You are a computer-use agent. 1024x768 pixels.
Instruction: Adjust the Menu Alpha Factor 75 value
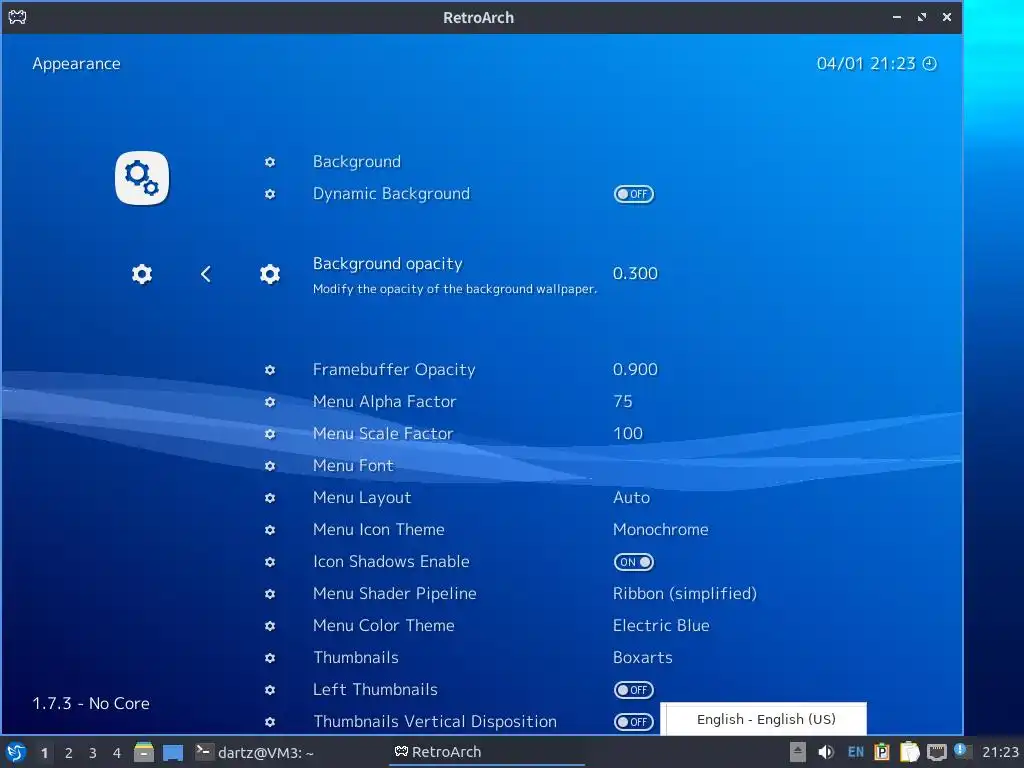(x=623, y=402)
